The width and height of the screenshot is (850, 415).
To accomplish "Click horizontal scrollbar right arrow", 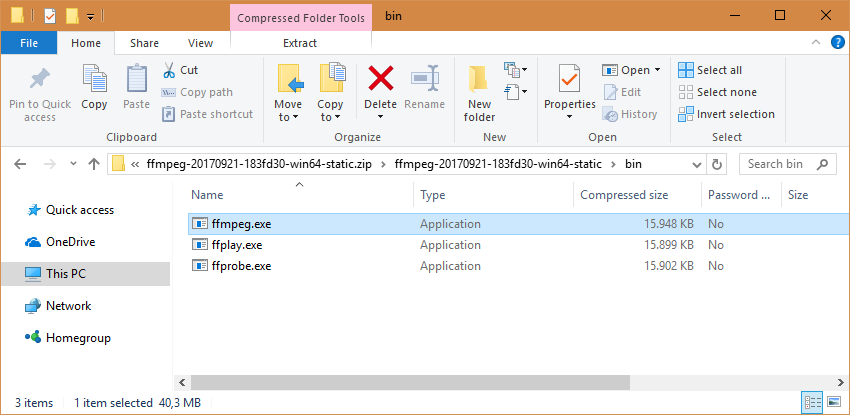I will click(x=839, y=382).
